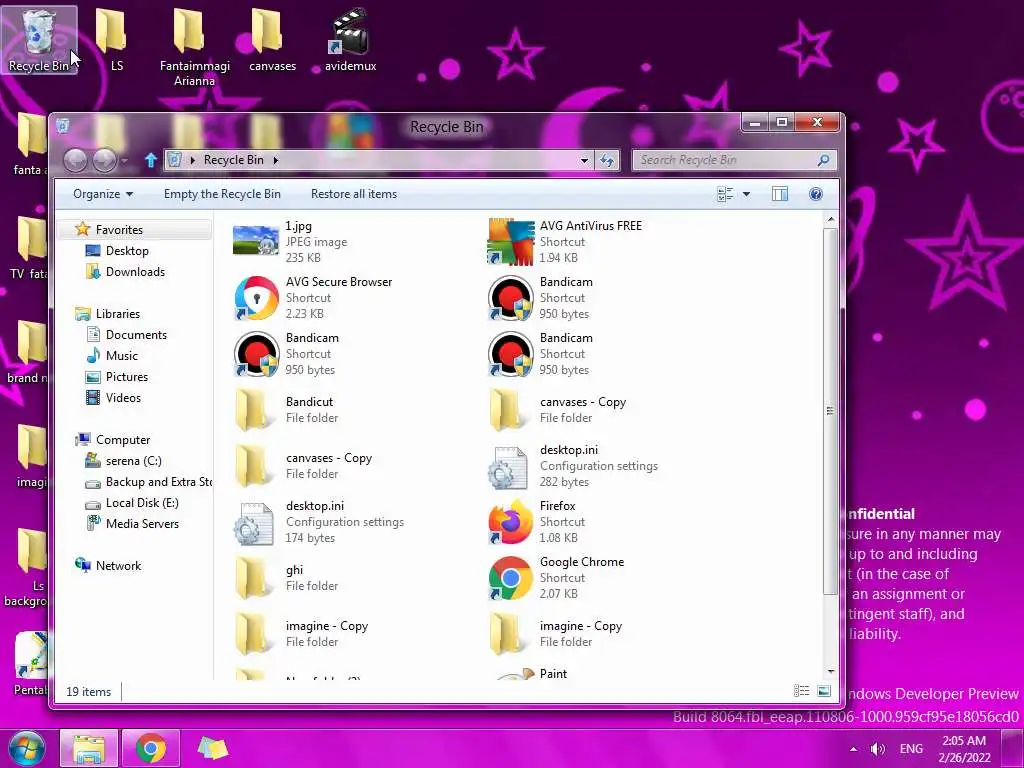Switch to large icons view in status bar

pyautogui.click(x=824, y=691)
